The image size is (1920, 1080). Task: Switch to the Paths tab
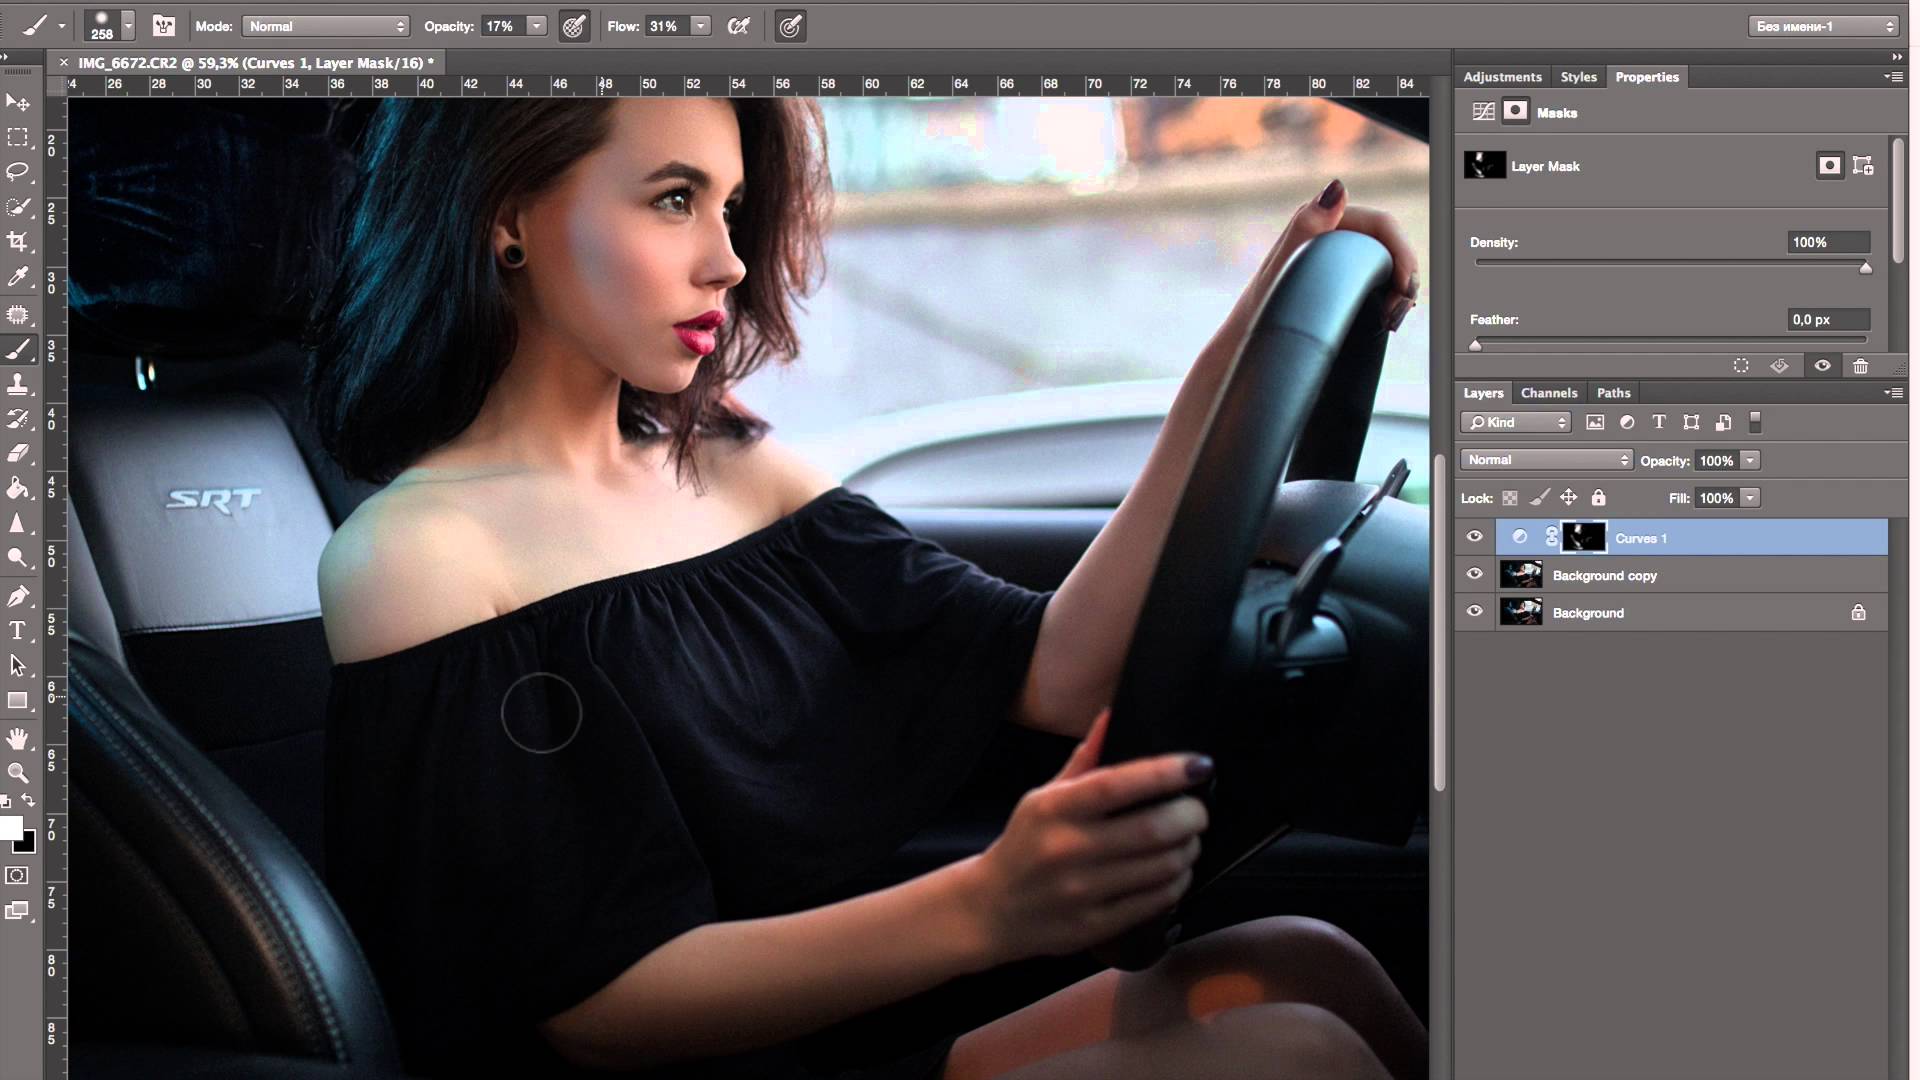[x=1613, y=393]
